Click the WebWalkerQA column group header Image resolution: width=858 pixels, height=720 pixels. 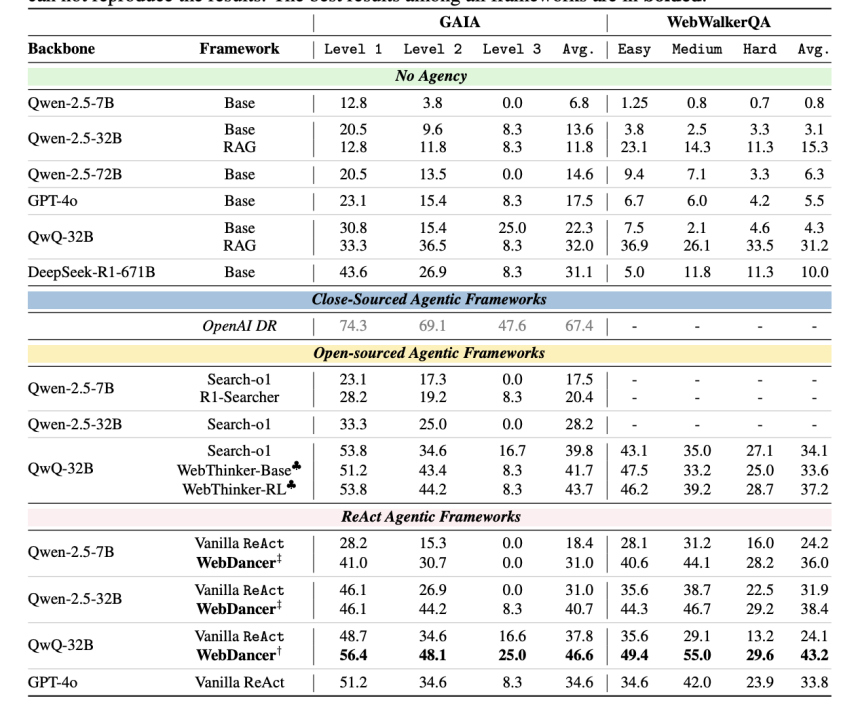pos(718,22)
